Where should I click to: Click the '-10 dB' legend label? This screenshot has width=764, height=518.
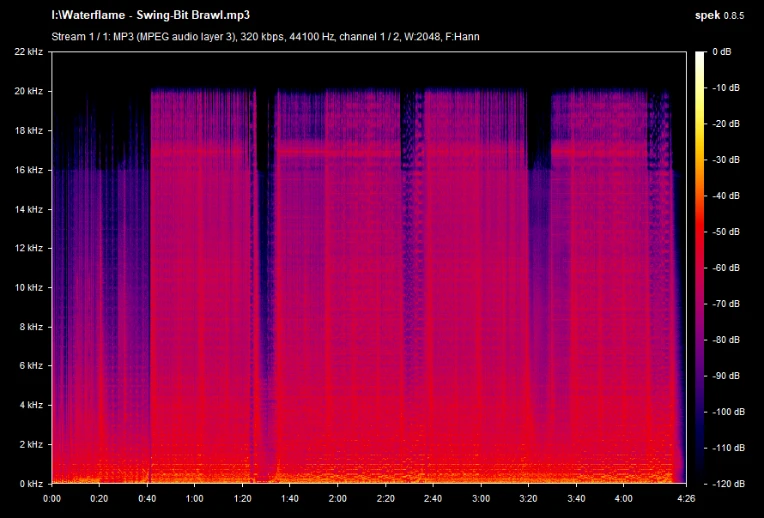coord(725,88)
